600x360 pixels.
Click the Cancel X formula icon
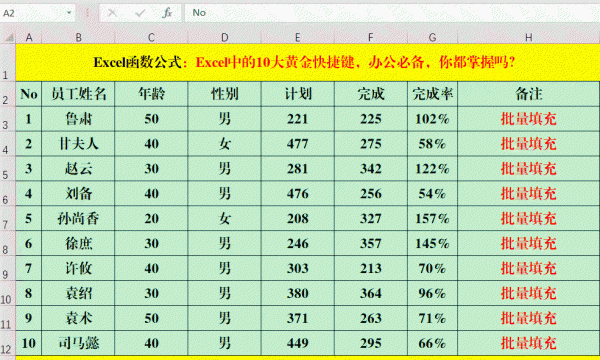click(112, 13)
